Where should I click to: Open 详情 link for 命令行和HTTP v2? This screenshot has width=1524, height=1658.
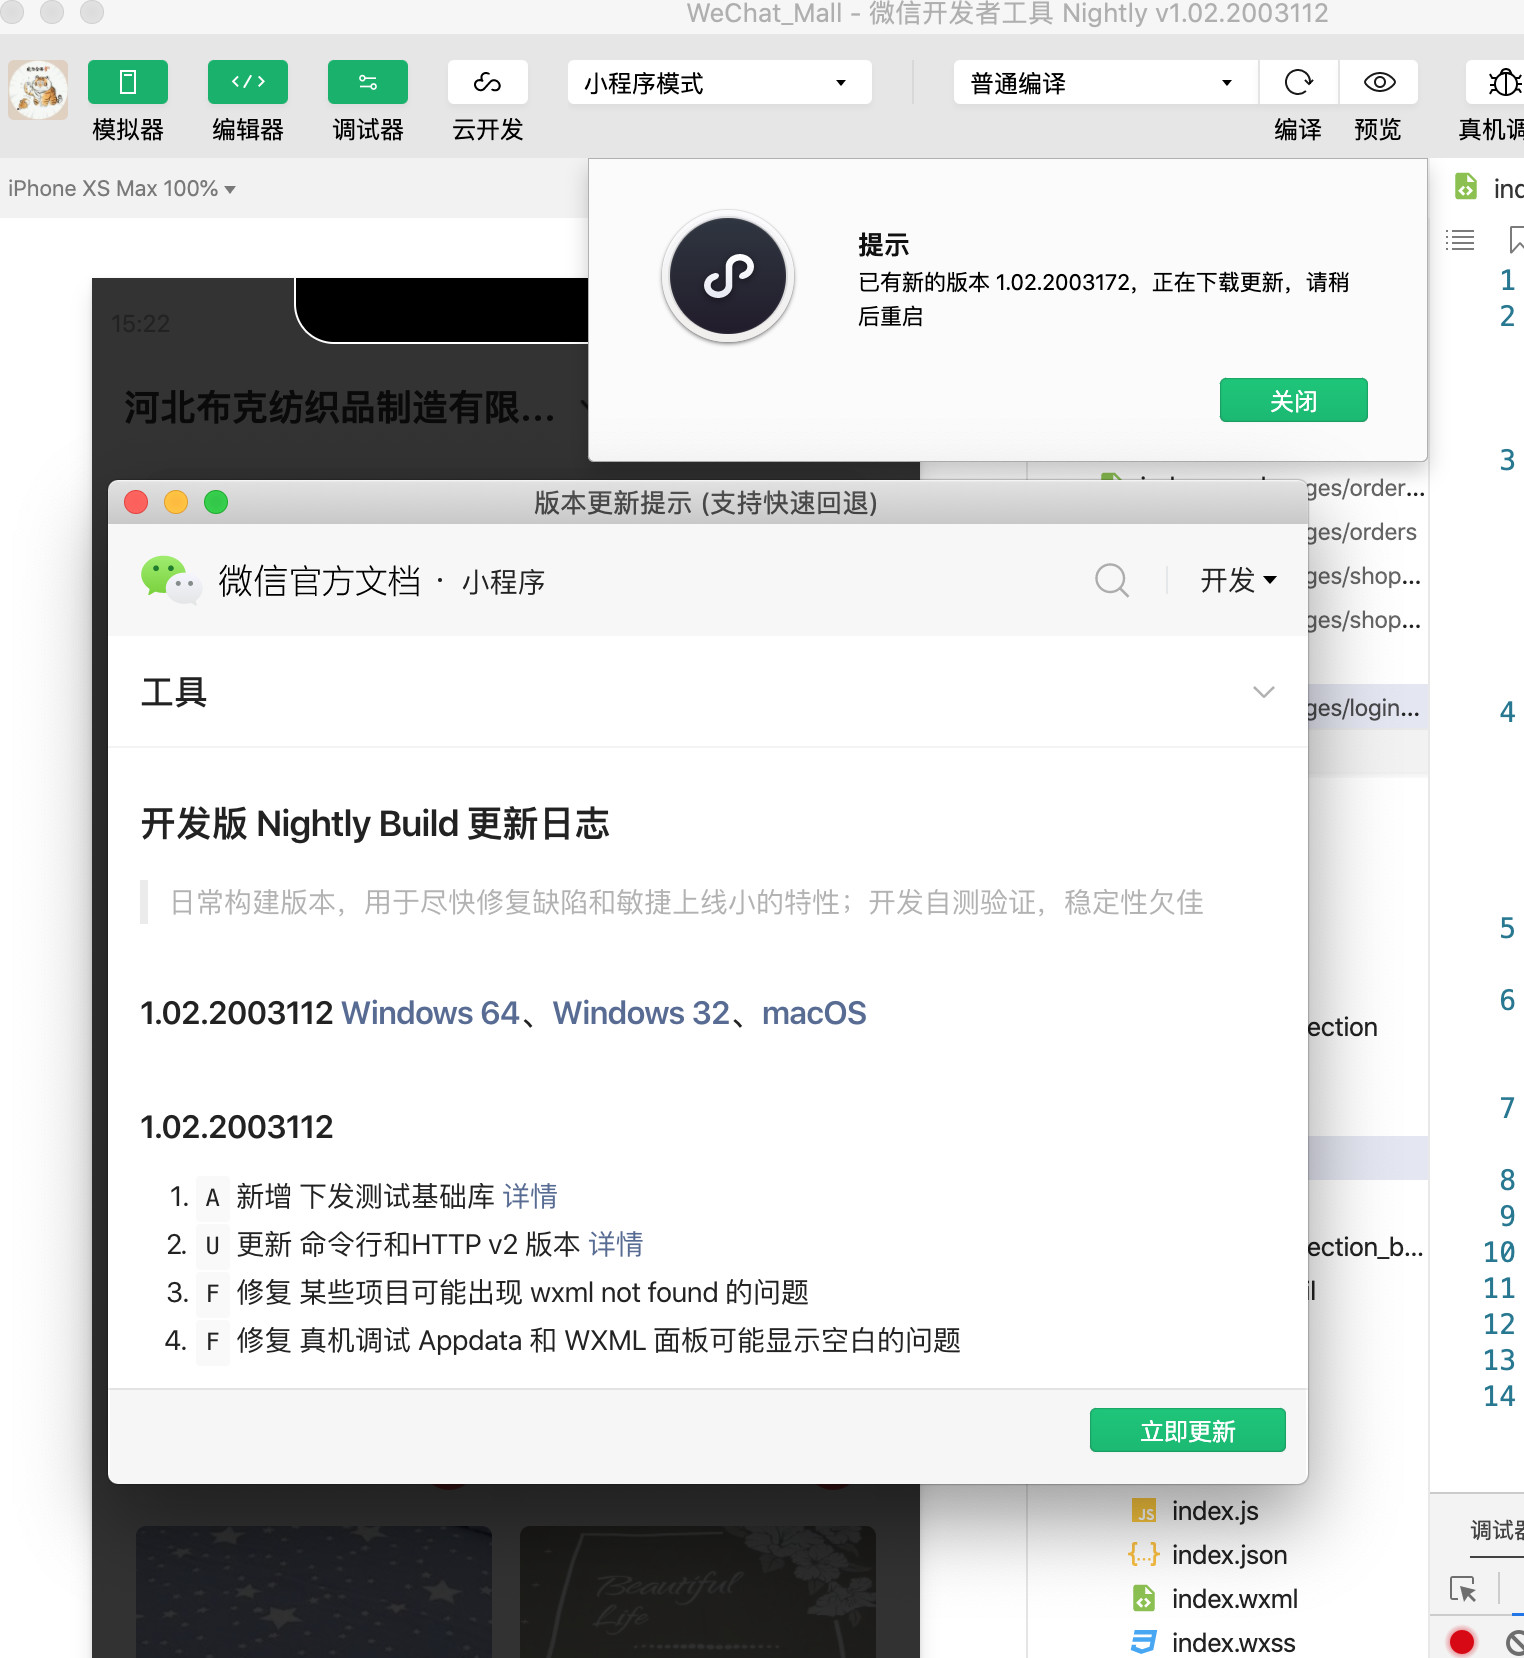click(x=616, y=1244)
